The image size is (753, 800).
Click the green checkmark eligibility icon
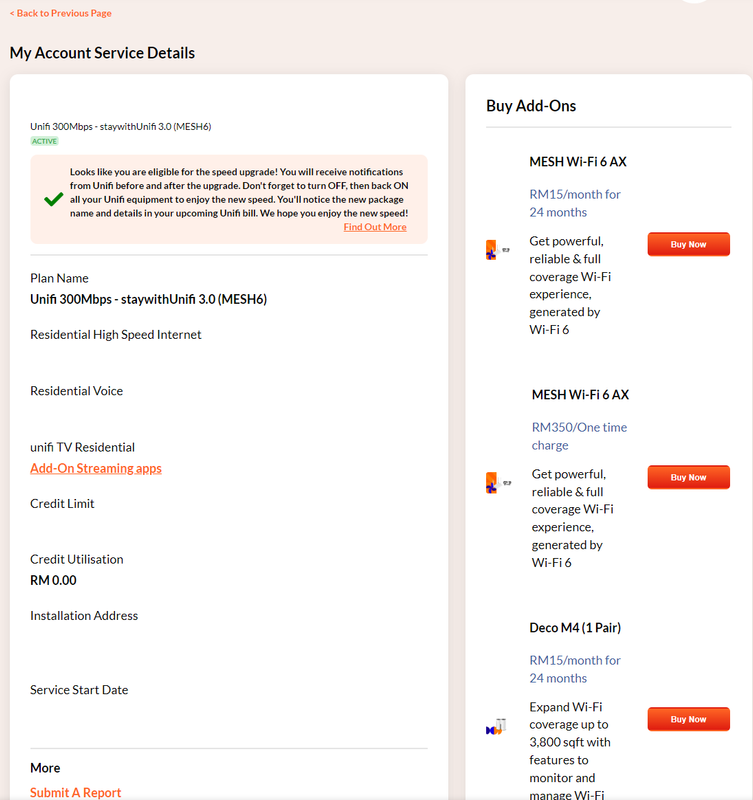(54, 199)
